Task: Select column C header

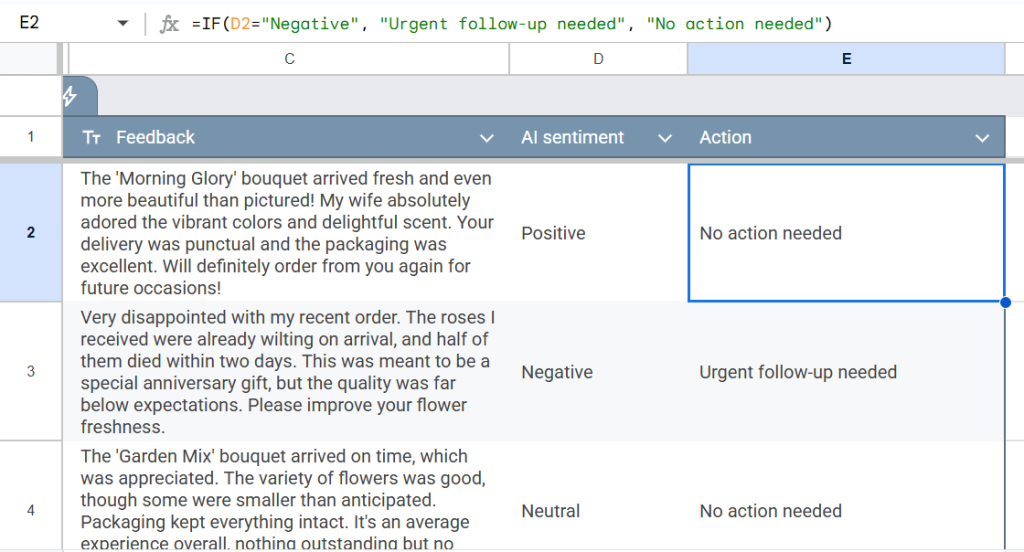Action: tap(289, 59)
